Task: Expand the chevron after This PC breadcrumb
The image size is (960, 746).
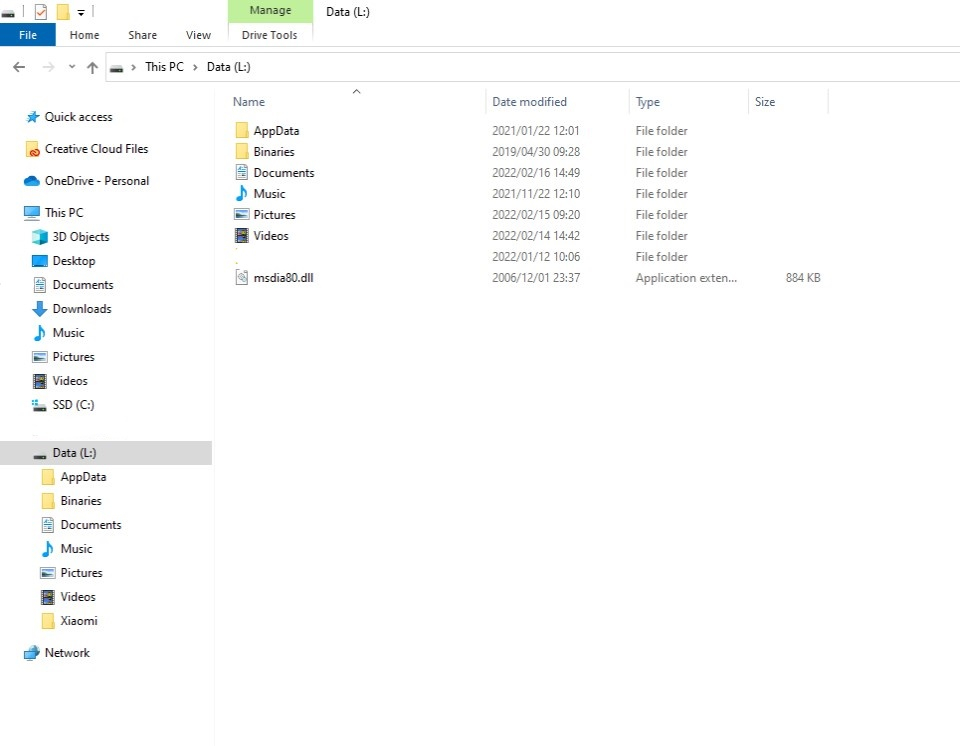Action: pyautogui.click(x=195, y=67)
